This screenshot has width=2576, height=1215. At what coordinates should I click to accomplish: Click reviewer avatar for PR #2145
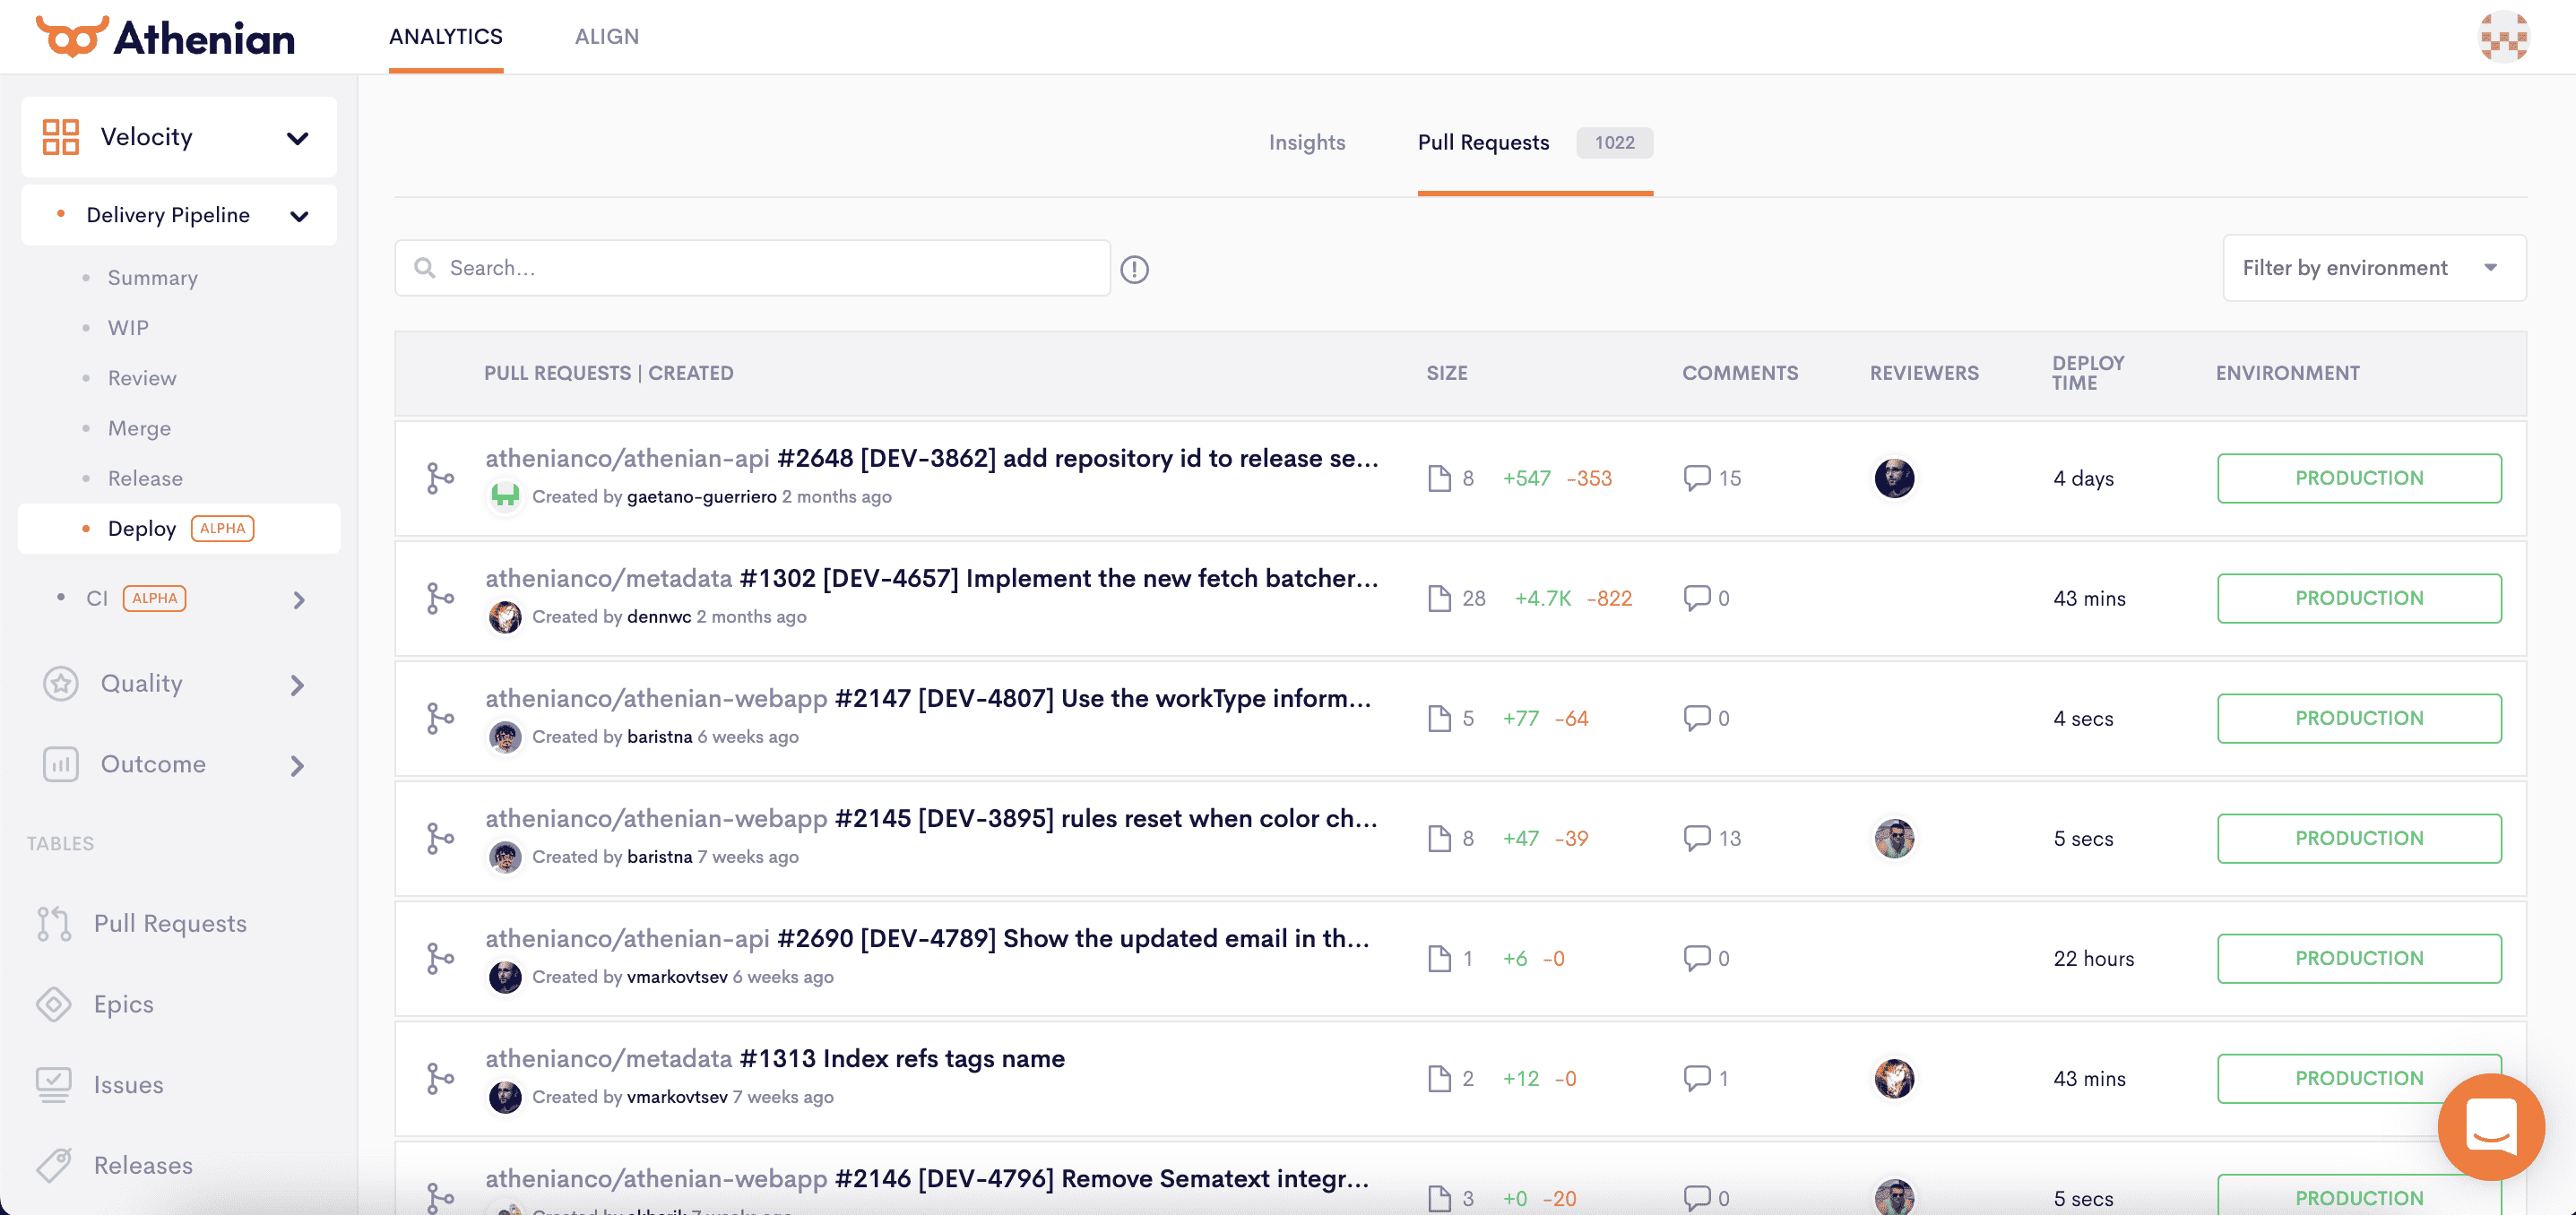click(x=1894, y=838)
